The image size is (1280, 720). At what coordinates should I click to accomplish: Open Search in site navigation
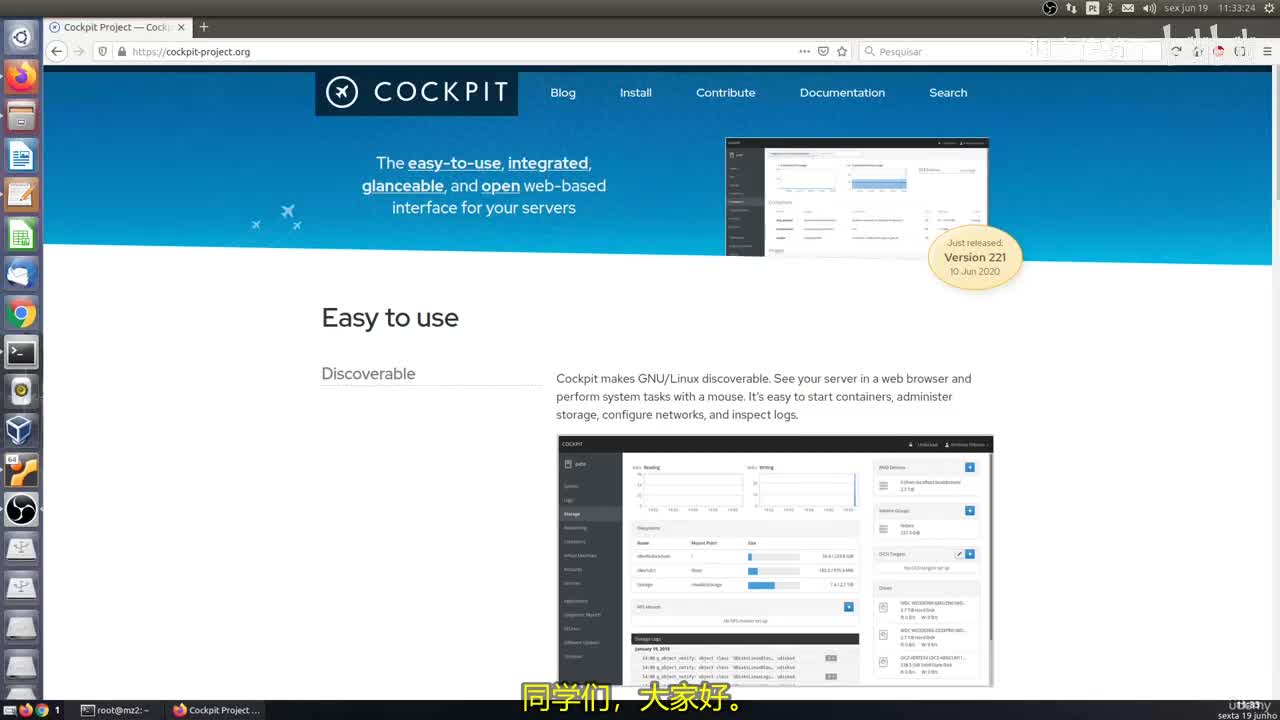coord(948,93)
